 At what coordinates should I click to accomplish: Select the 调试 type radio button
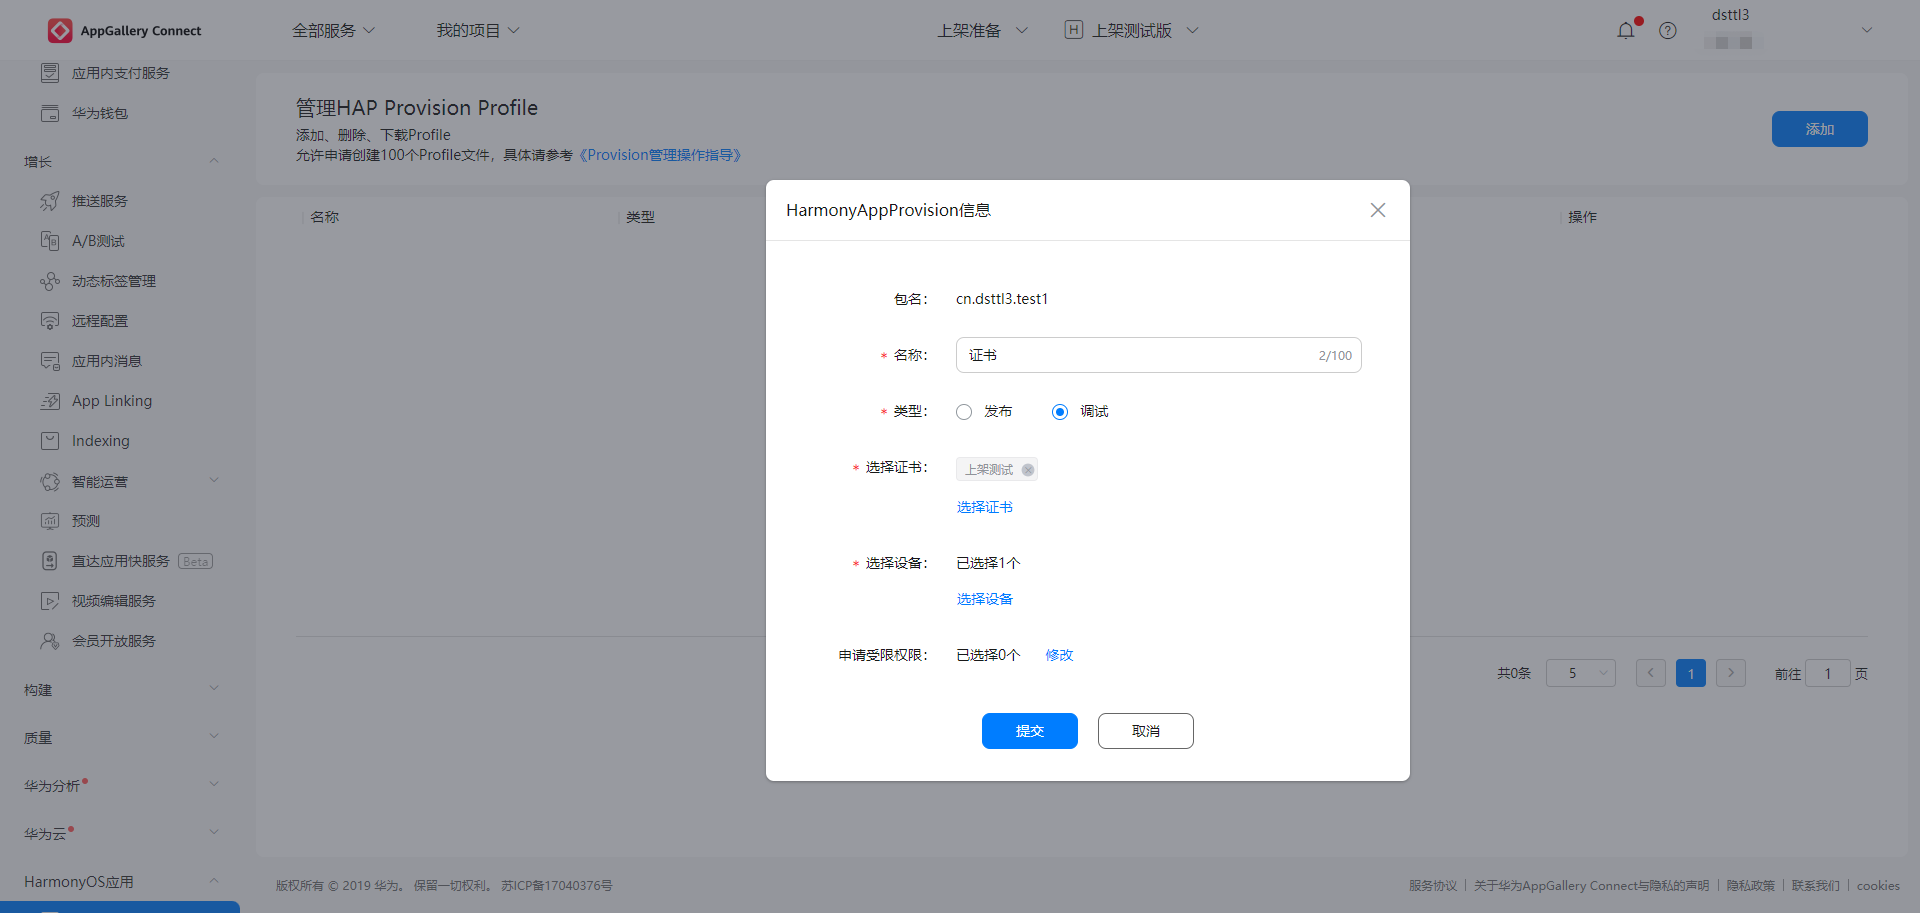click(1060, 412)
